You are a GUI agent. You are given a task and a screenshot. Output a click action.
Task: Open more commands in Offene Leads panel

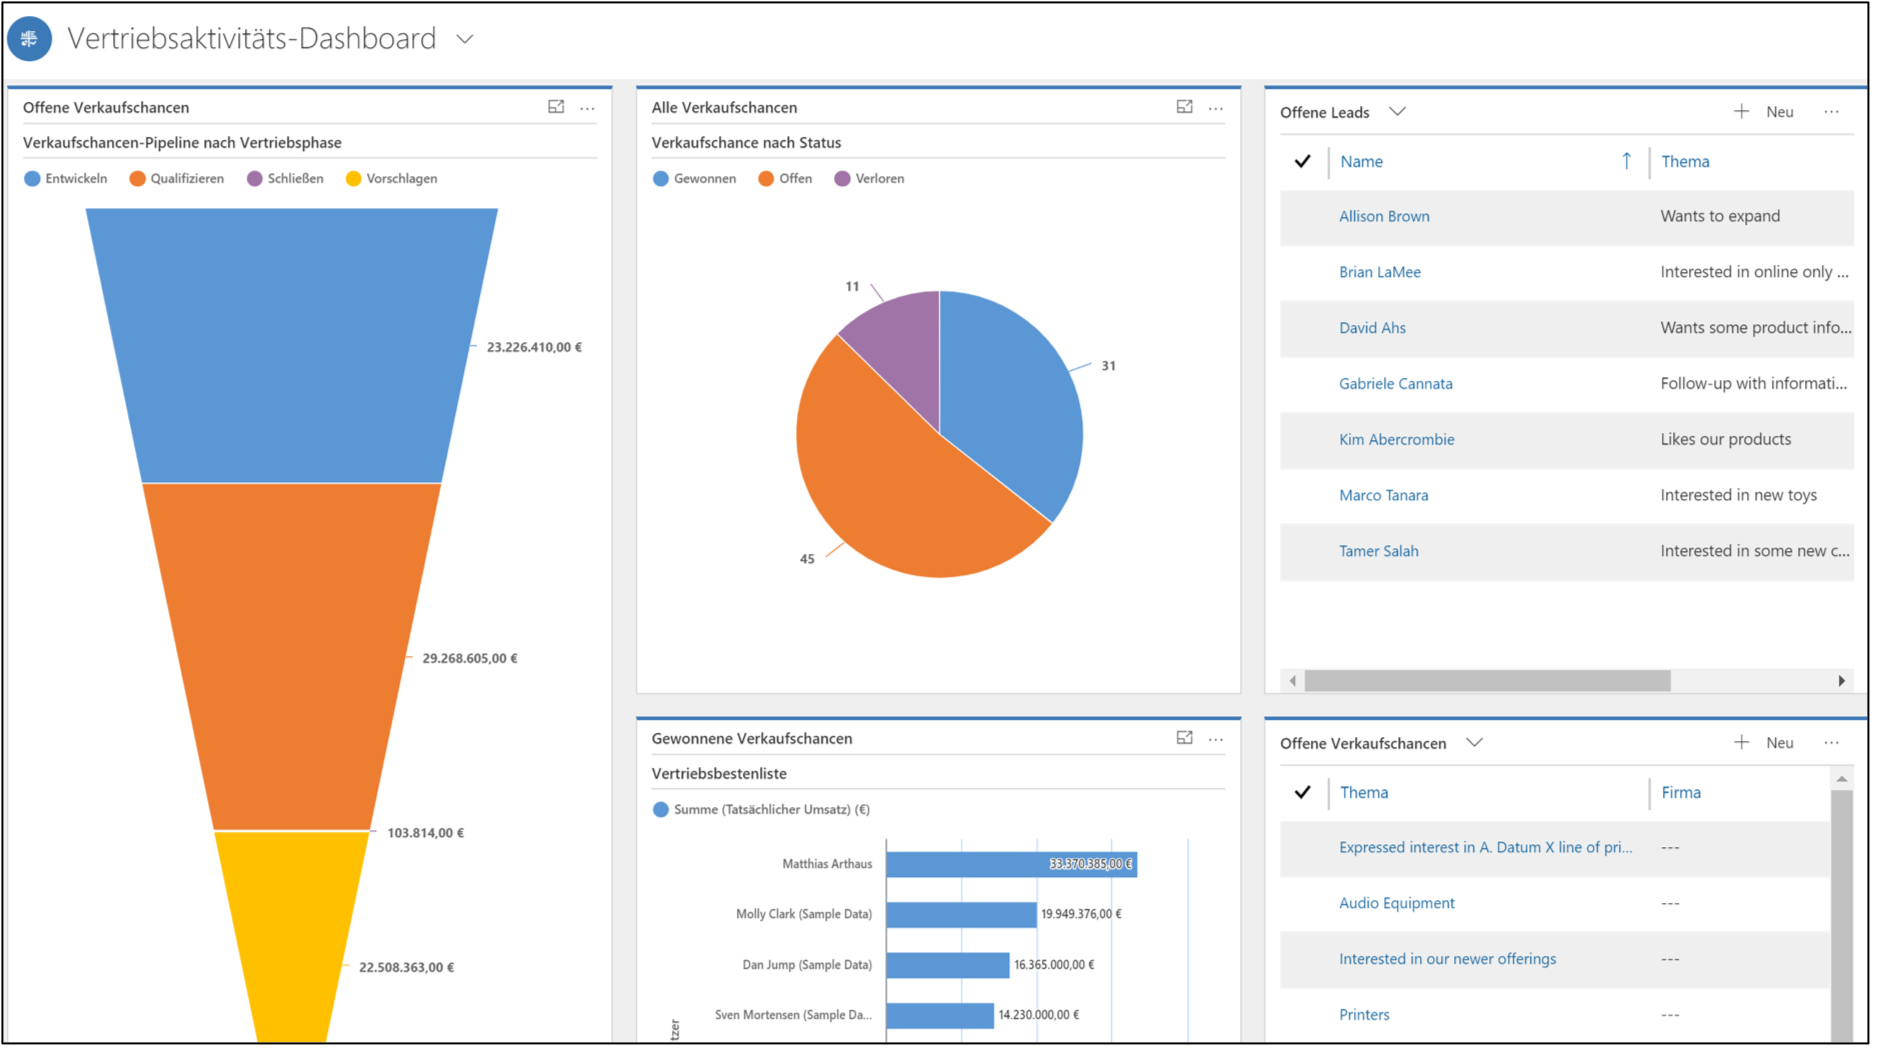point(1832,112)
